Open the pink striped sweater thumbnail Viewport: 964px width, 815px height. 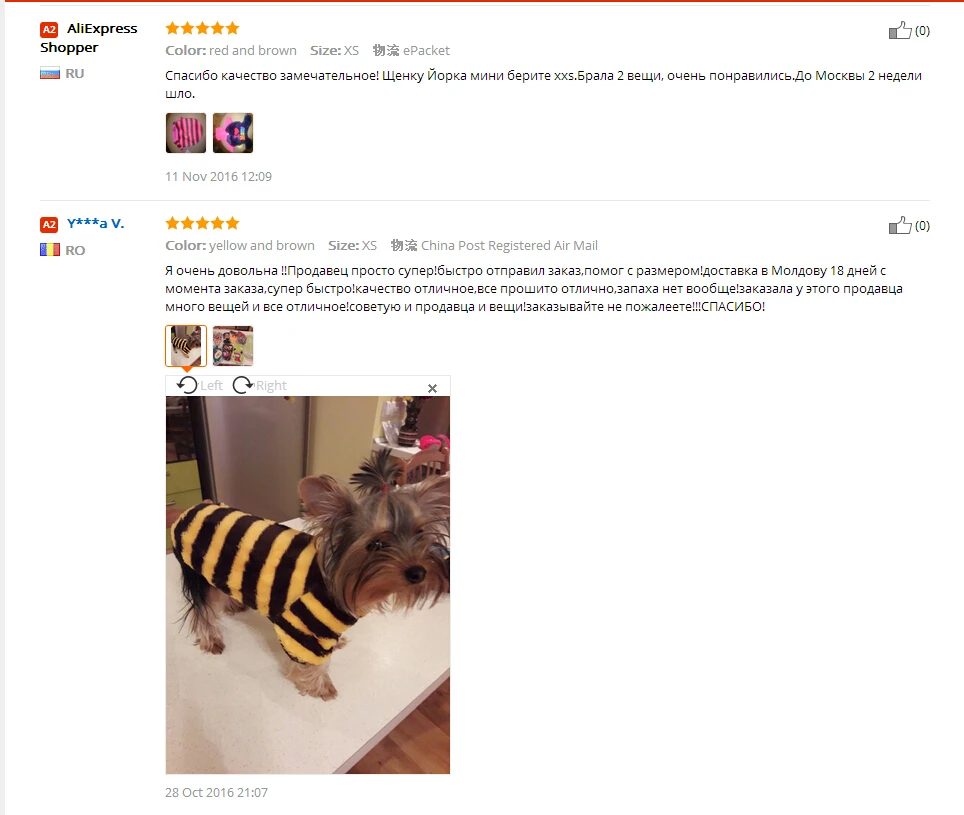pyautogui.click(x=186, y=133)
